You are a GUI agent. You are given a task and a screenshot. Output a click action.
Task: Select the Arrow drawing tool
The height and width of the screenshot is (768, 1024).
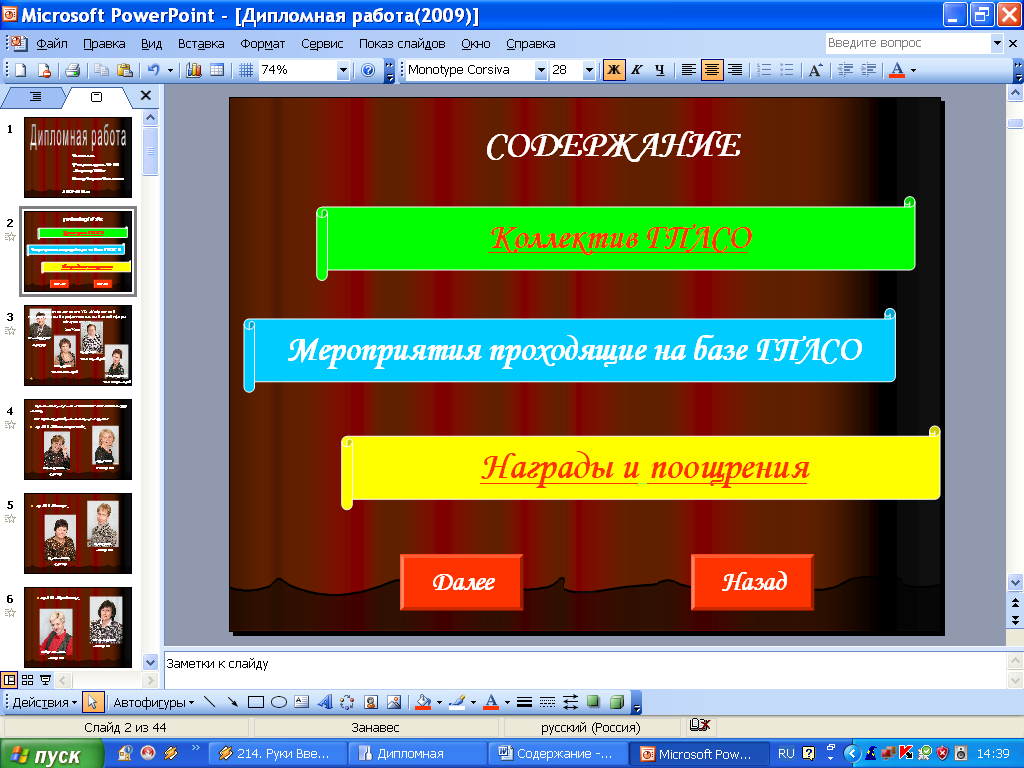click(x=232, y=702)
